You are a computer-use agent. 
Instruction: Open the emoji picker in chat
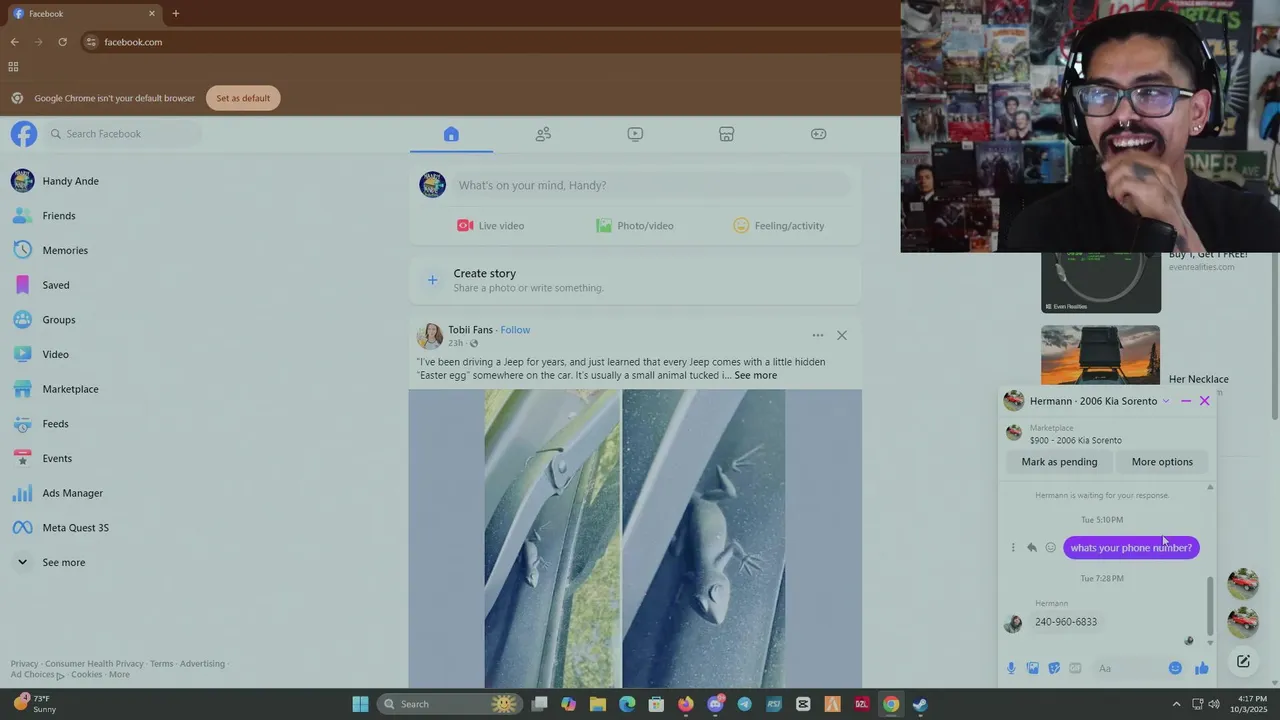pos(1175,668)
